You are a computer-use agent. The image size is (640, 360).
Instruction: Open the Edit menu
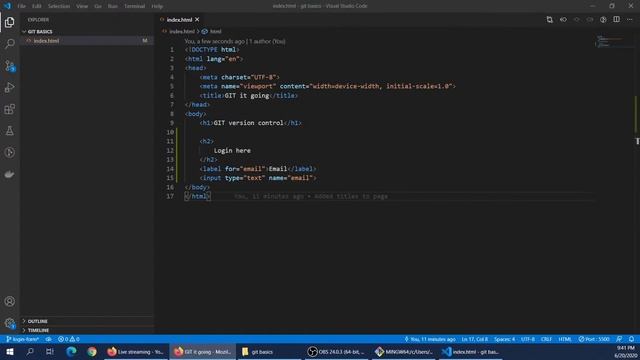click(37, 6)
